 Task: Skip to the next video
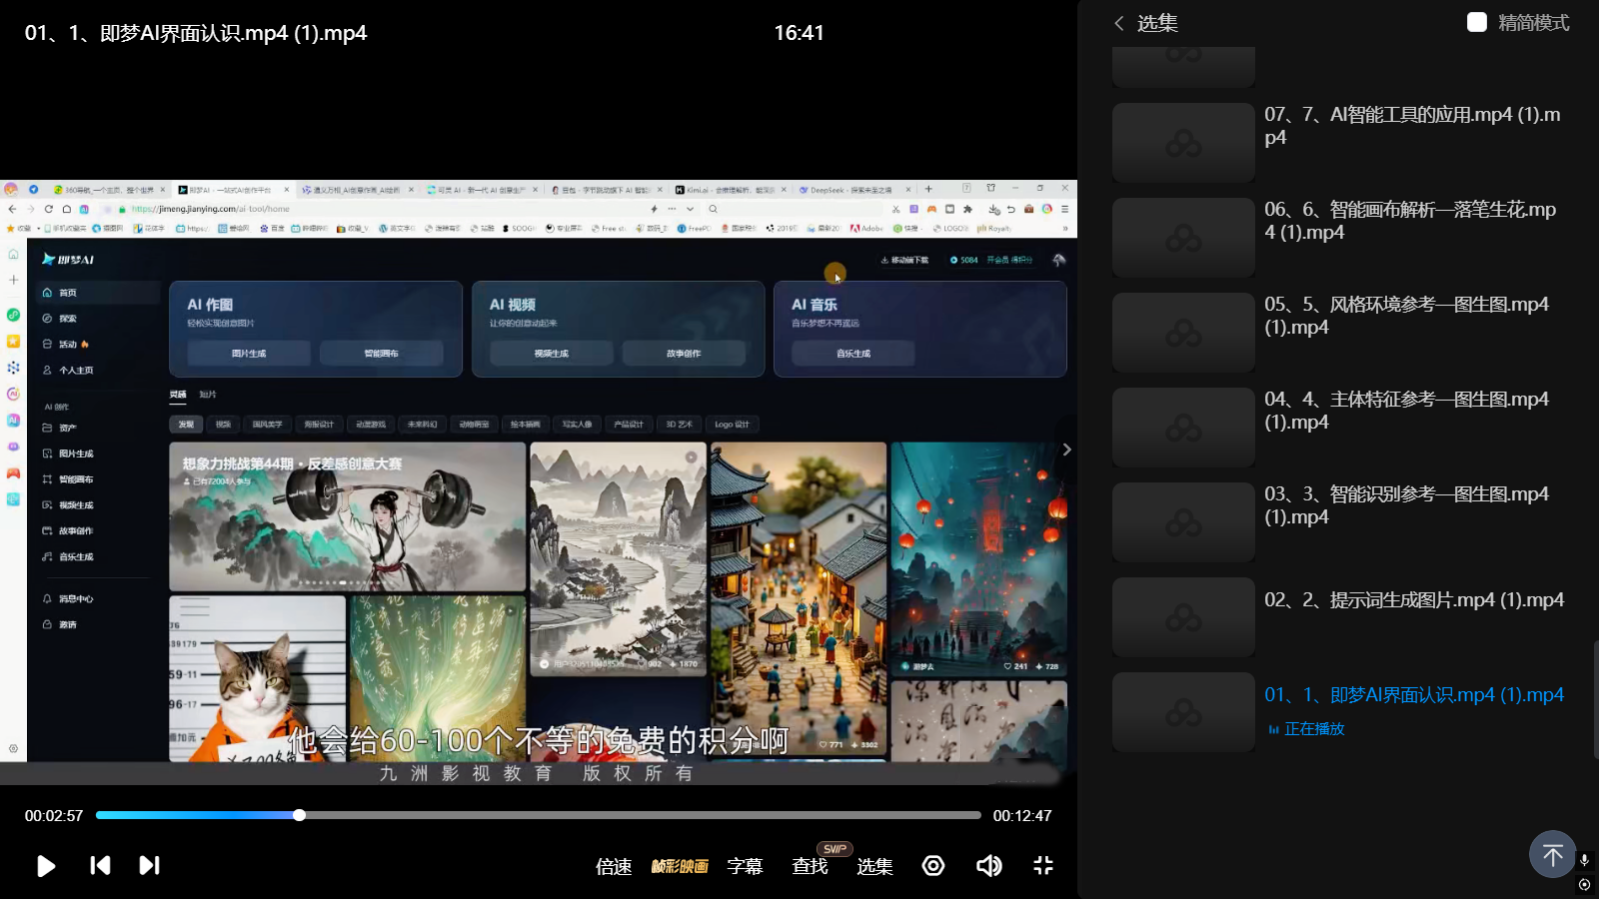click(149, 865)
